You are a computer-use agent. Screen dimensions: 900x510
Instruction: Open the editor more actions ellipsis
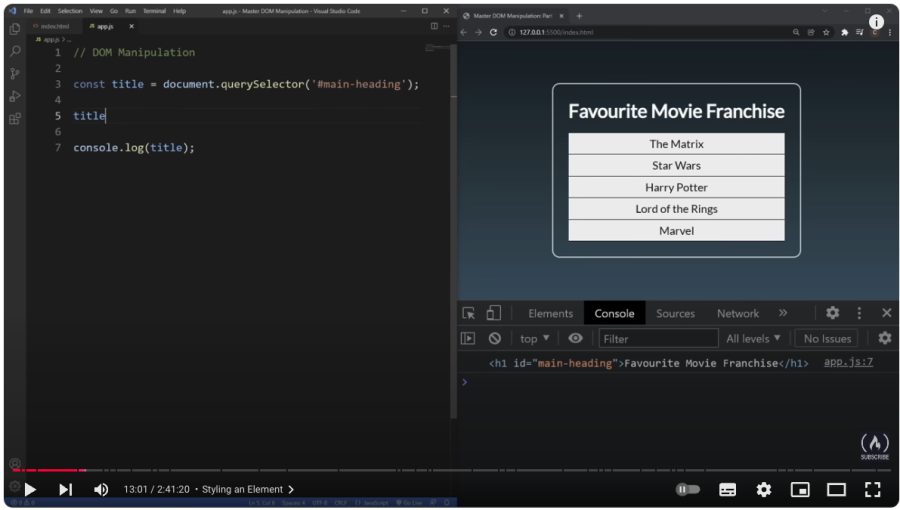pos(446,26)
